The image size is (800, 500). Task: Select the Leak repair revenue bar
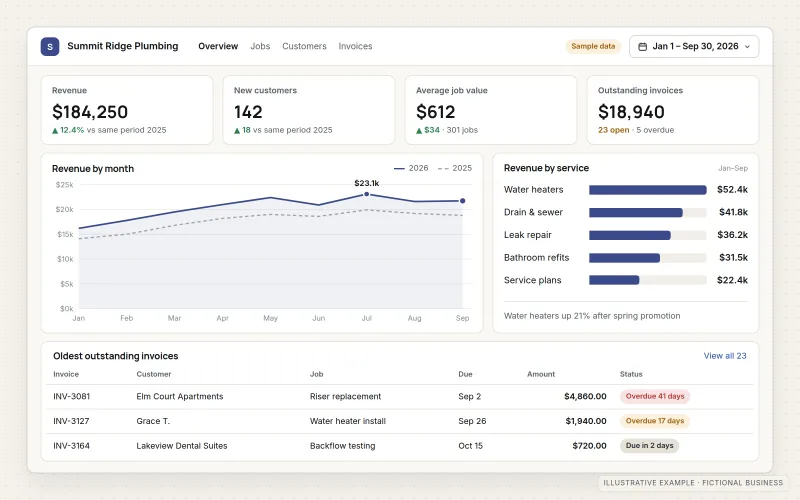tap(630, 235)
